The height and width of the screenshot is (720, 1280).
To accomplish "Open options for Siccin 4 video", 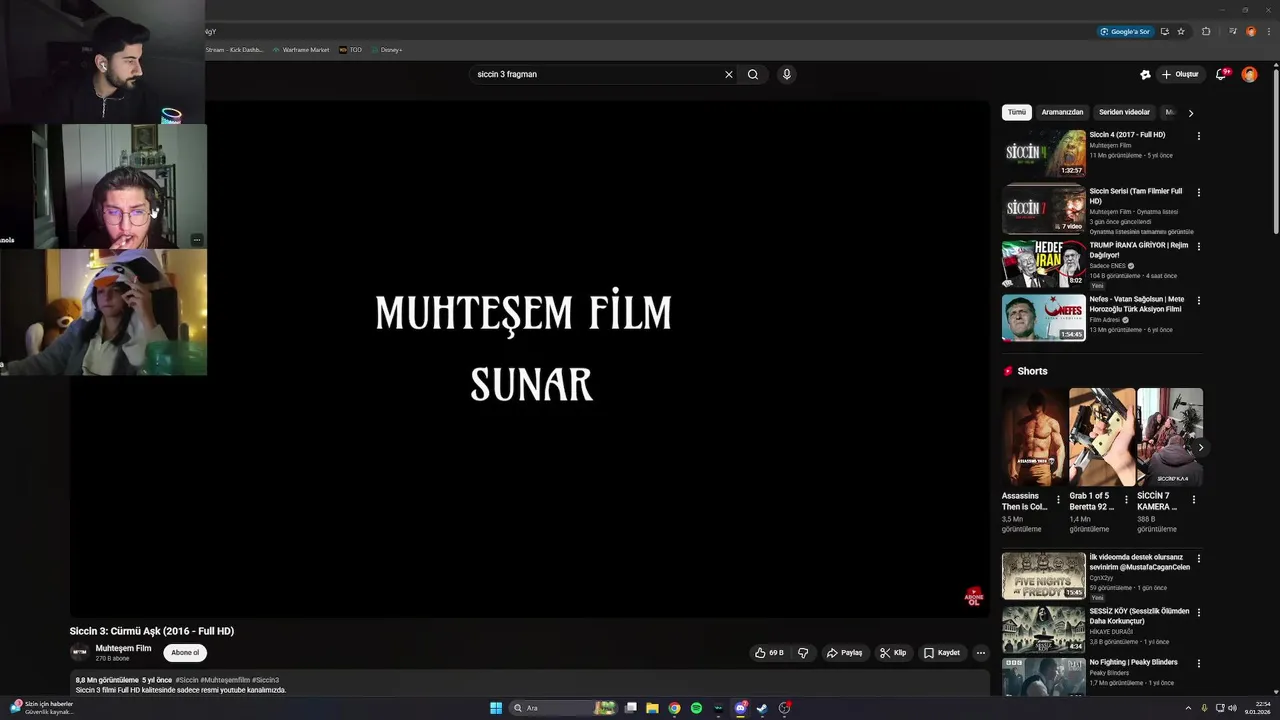I will [x=1199, y=136].
